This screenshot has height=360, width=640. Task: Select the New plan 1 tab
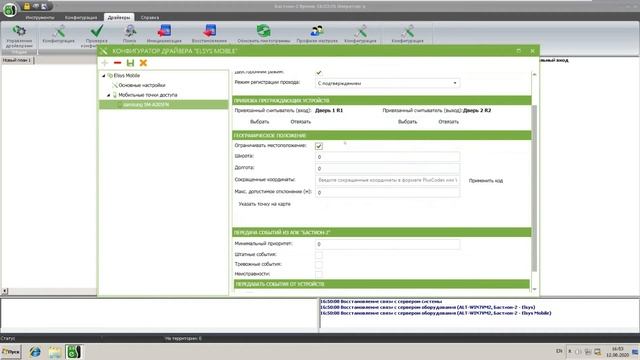pyautogui.click(x=17, y=60)
